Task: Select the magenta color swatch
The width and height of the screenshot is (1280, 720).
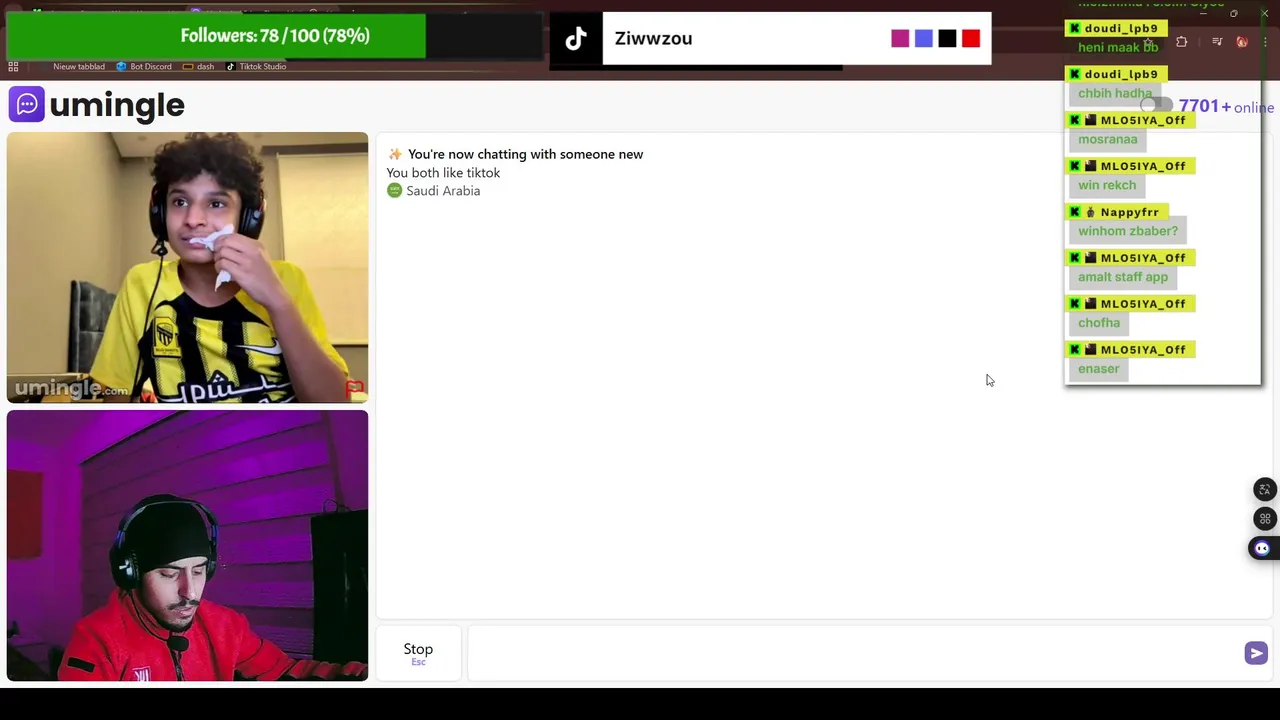Action: pyautogui.click(x=900, y=38)
